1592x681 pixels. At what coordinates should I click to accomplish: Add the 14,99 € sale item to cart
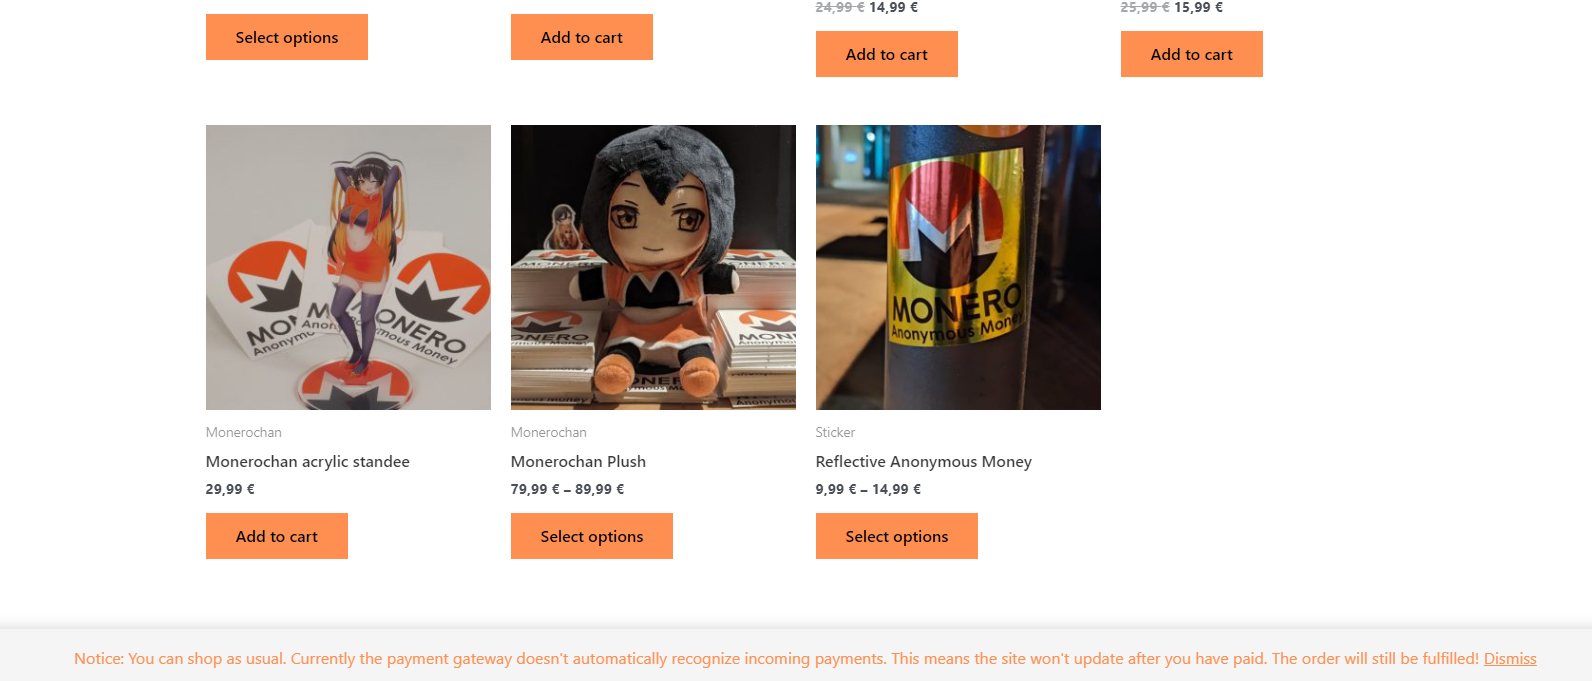pyautogui.click(x=887, y=54)
